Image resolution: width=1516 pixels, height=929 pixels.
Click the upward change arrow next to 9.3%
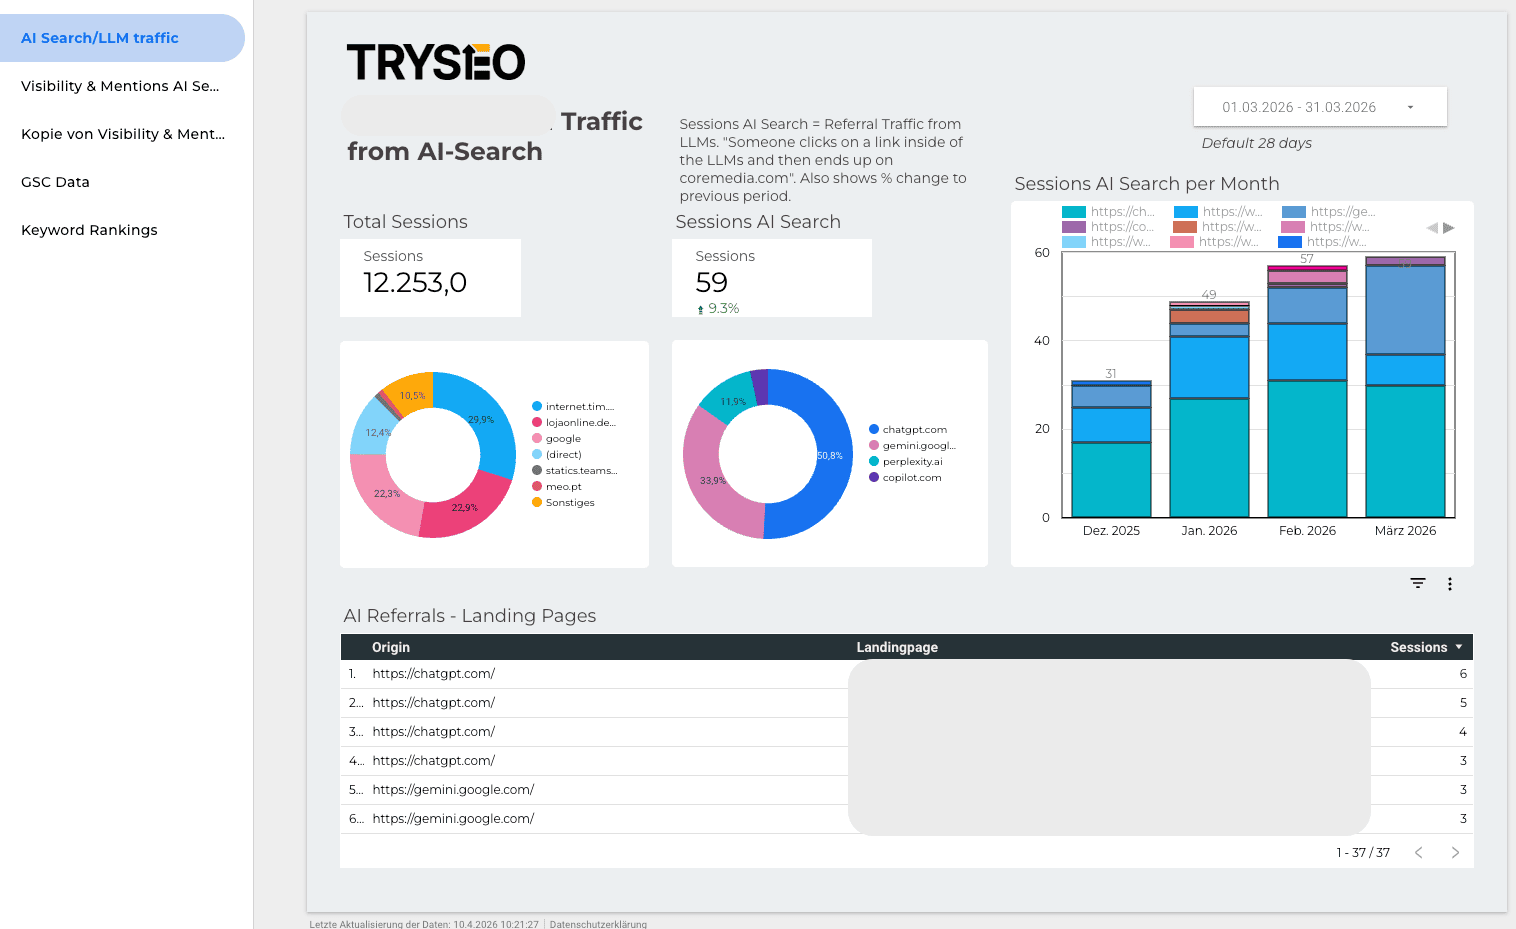[699, 308]
